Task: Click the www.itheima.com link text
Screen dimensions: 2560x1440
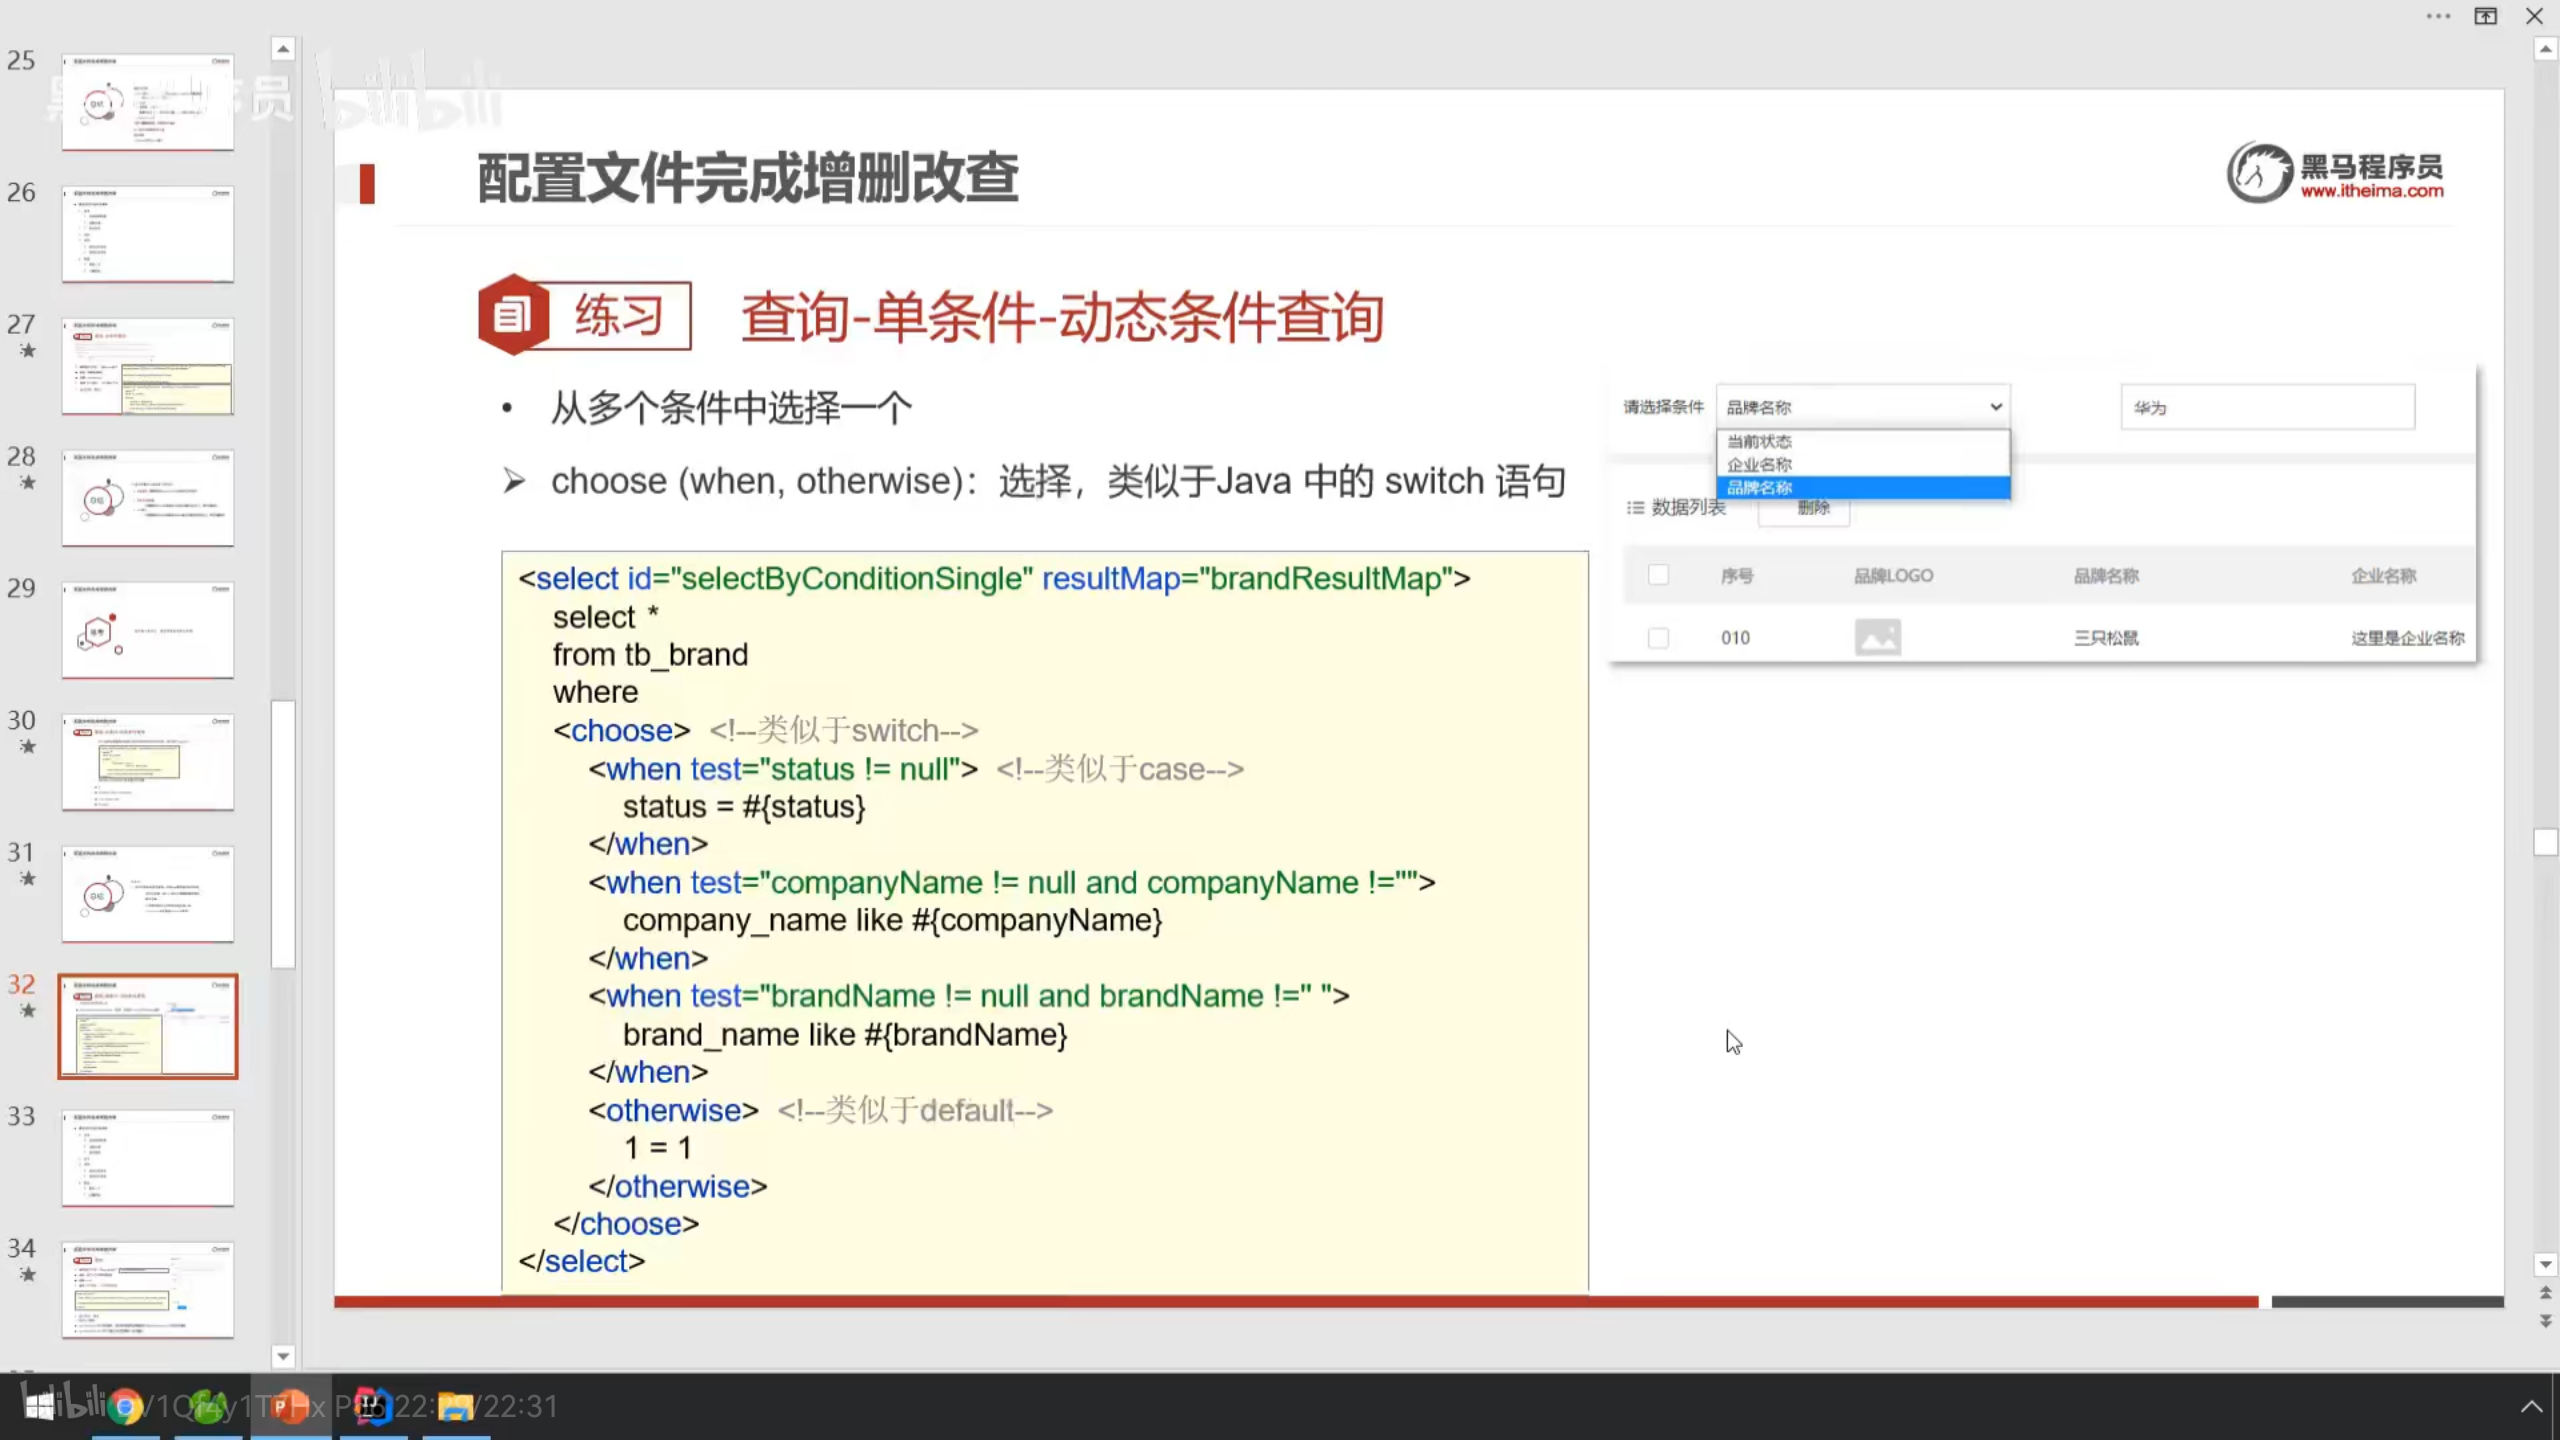Action: point(2372,191)
